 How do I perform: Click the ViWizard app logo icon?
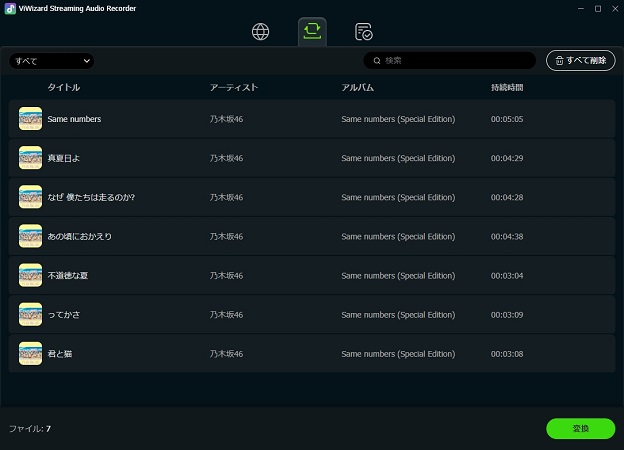(10, 9)
